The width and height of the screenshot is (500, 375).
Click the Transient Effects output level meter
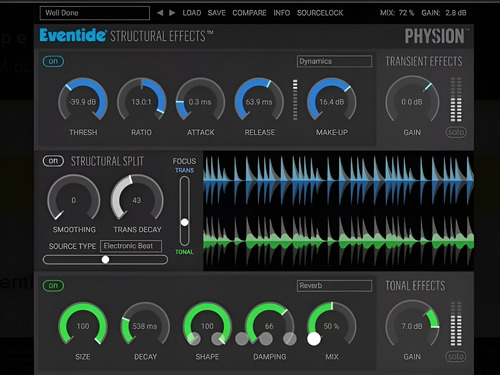456,99
